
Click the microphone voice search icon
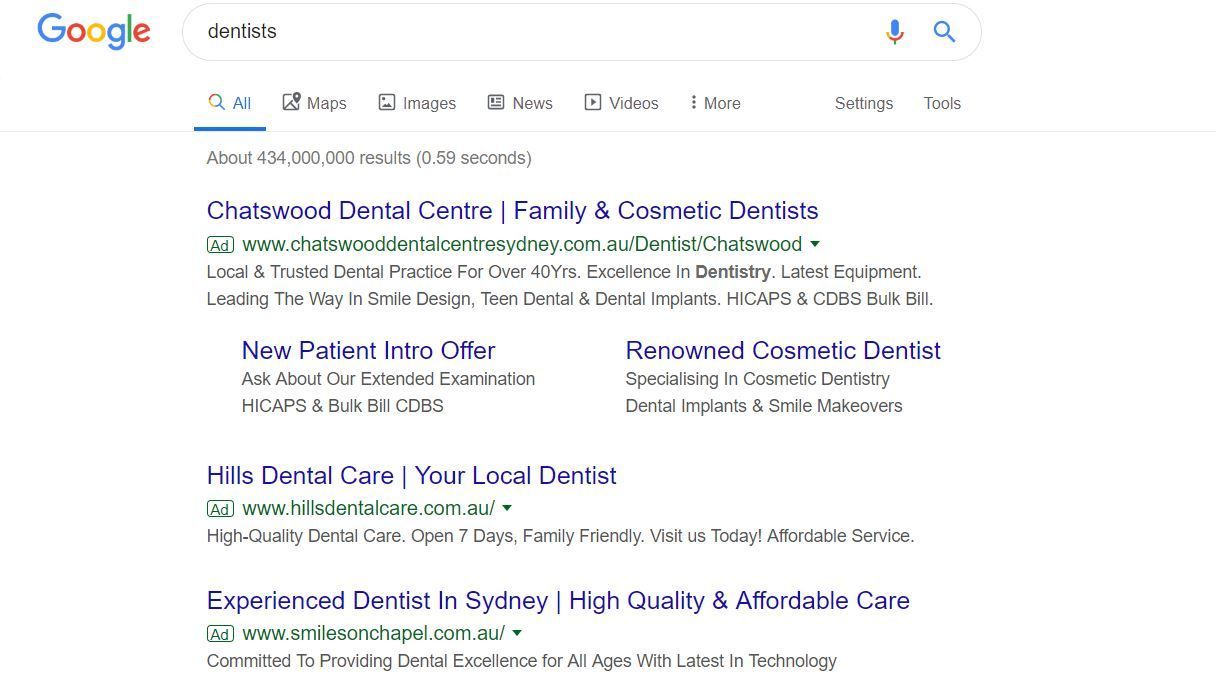click(894, 32)
